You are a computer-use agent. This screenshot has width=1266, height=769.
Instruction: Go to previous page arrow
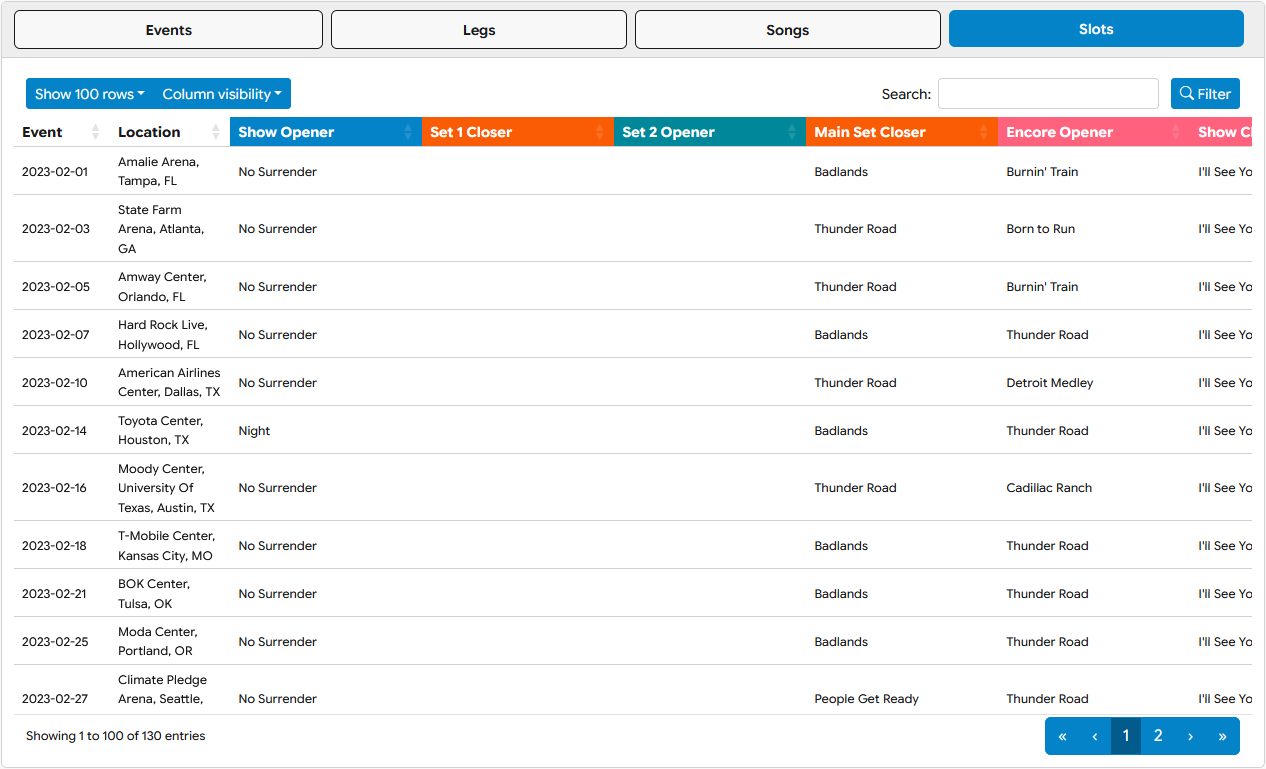coord(1094,736)
